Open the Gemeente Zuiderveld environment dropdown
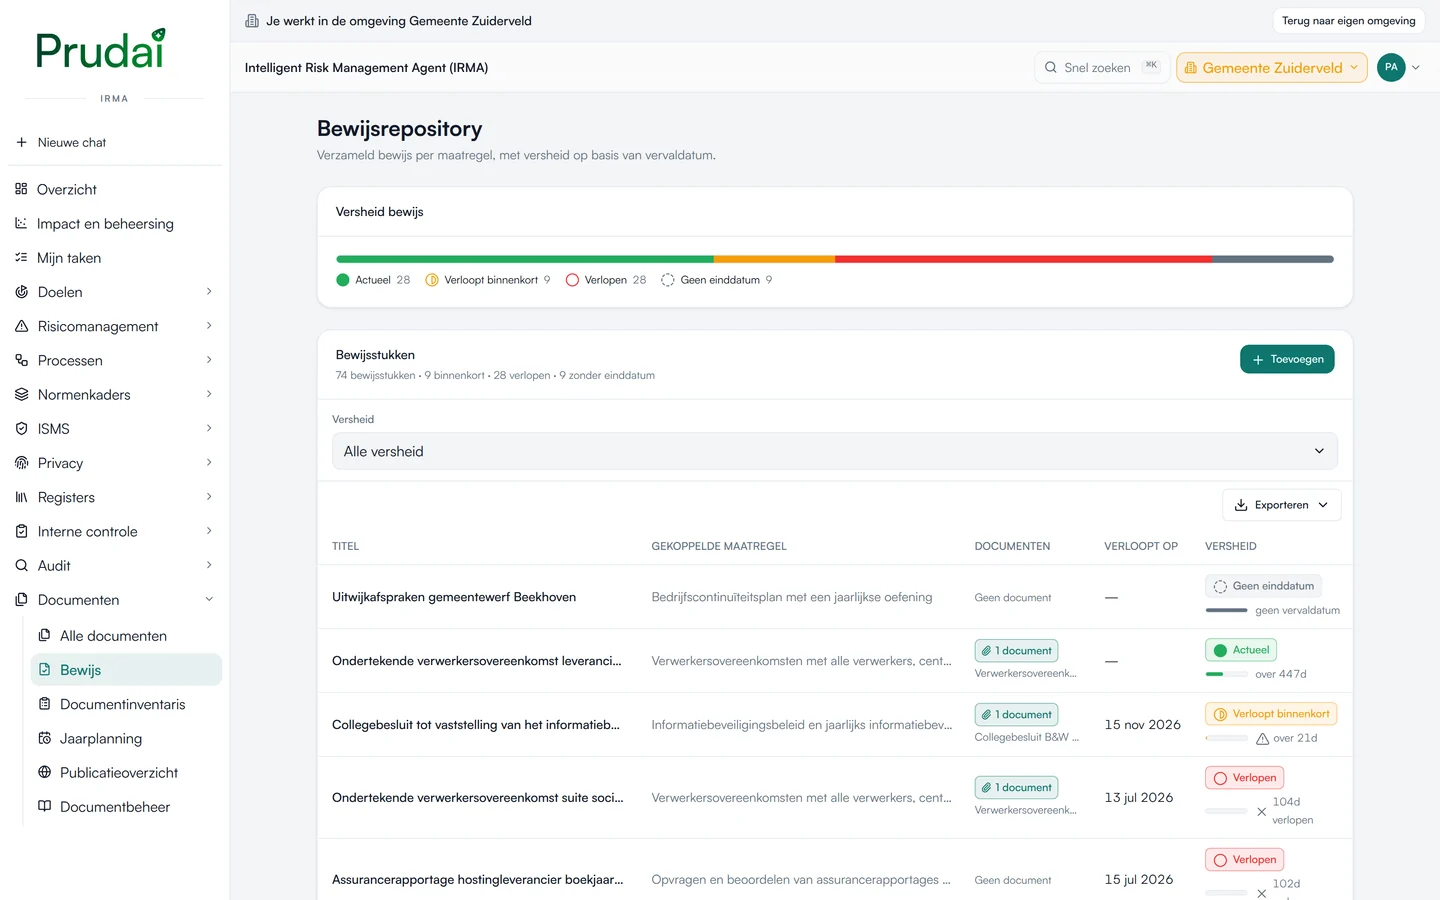 pyautogui.click(x=1272, y=67)
